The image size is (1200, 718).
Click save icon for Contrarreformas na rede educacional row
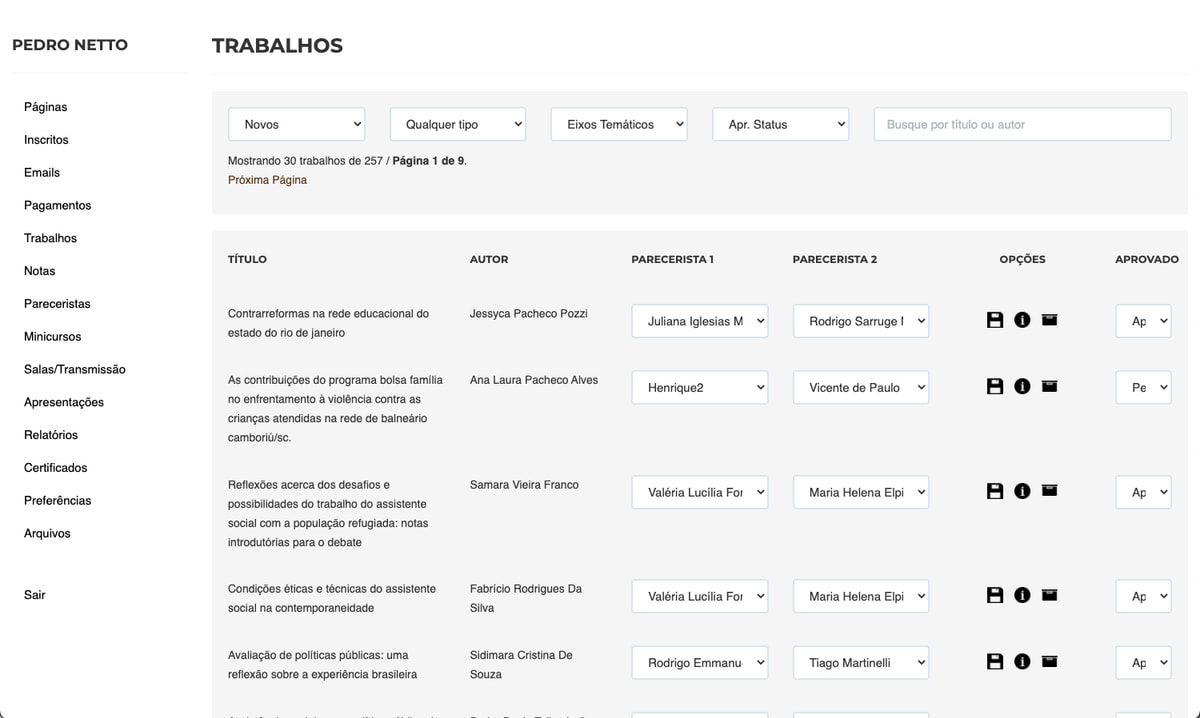[995, 320]
